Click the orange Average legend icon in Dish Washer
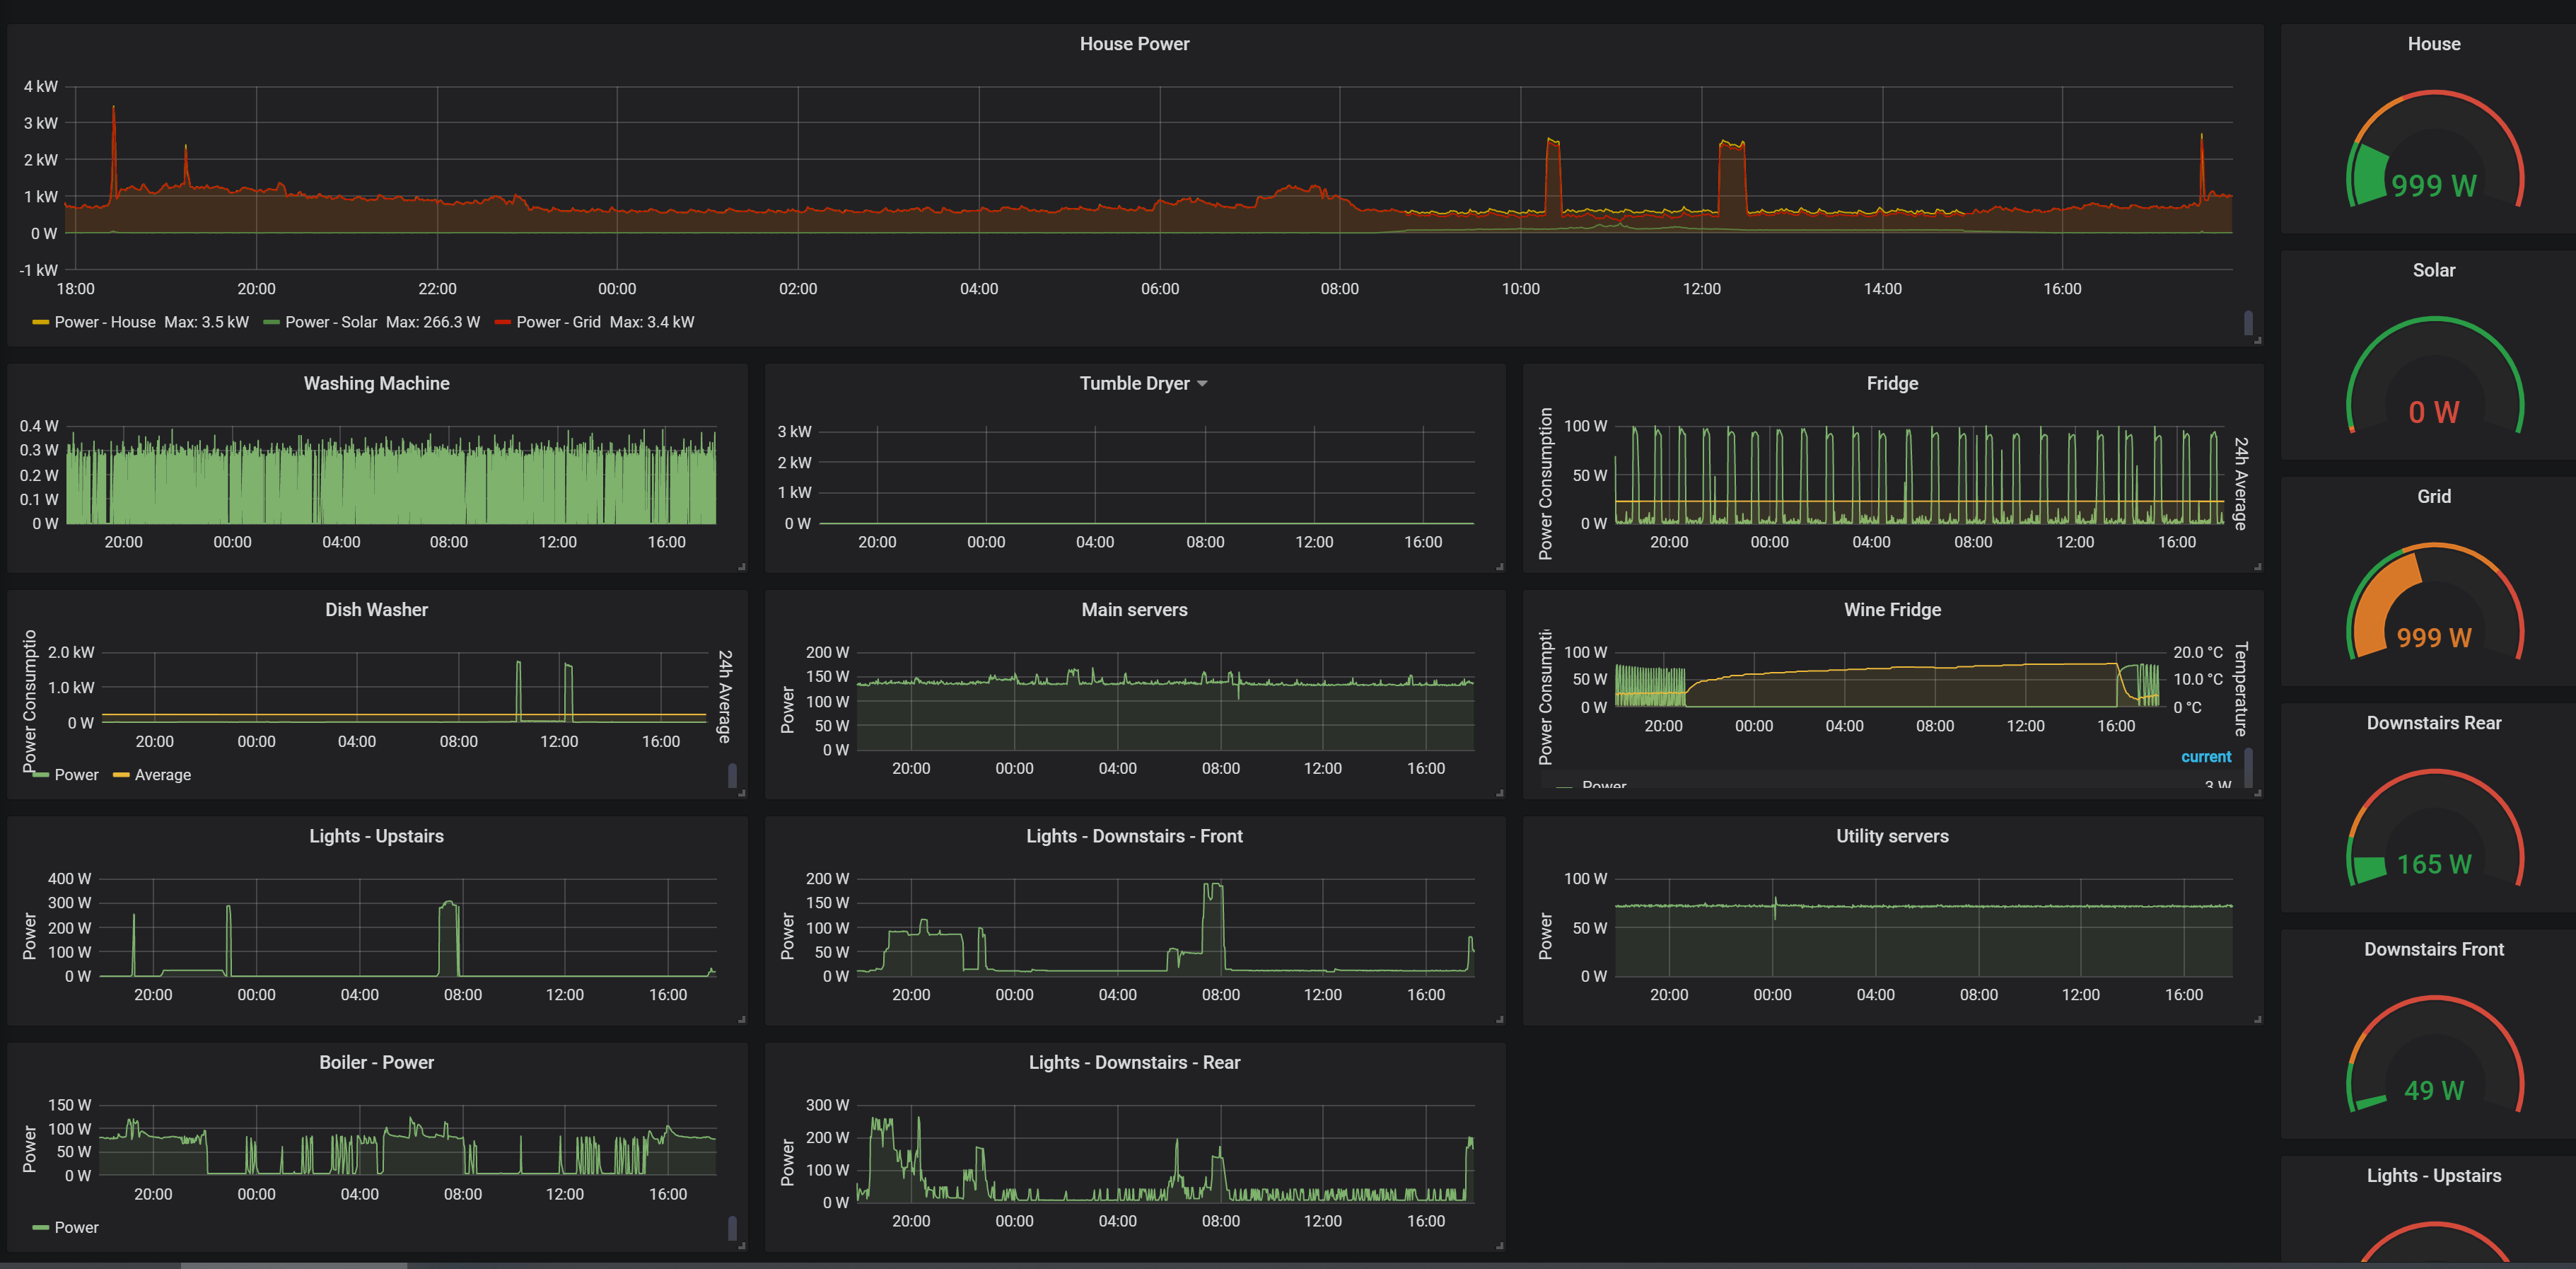This screenshot has height=1269, width=2576. coord(122,774)
